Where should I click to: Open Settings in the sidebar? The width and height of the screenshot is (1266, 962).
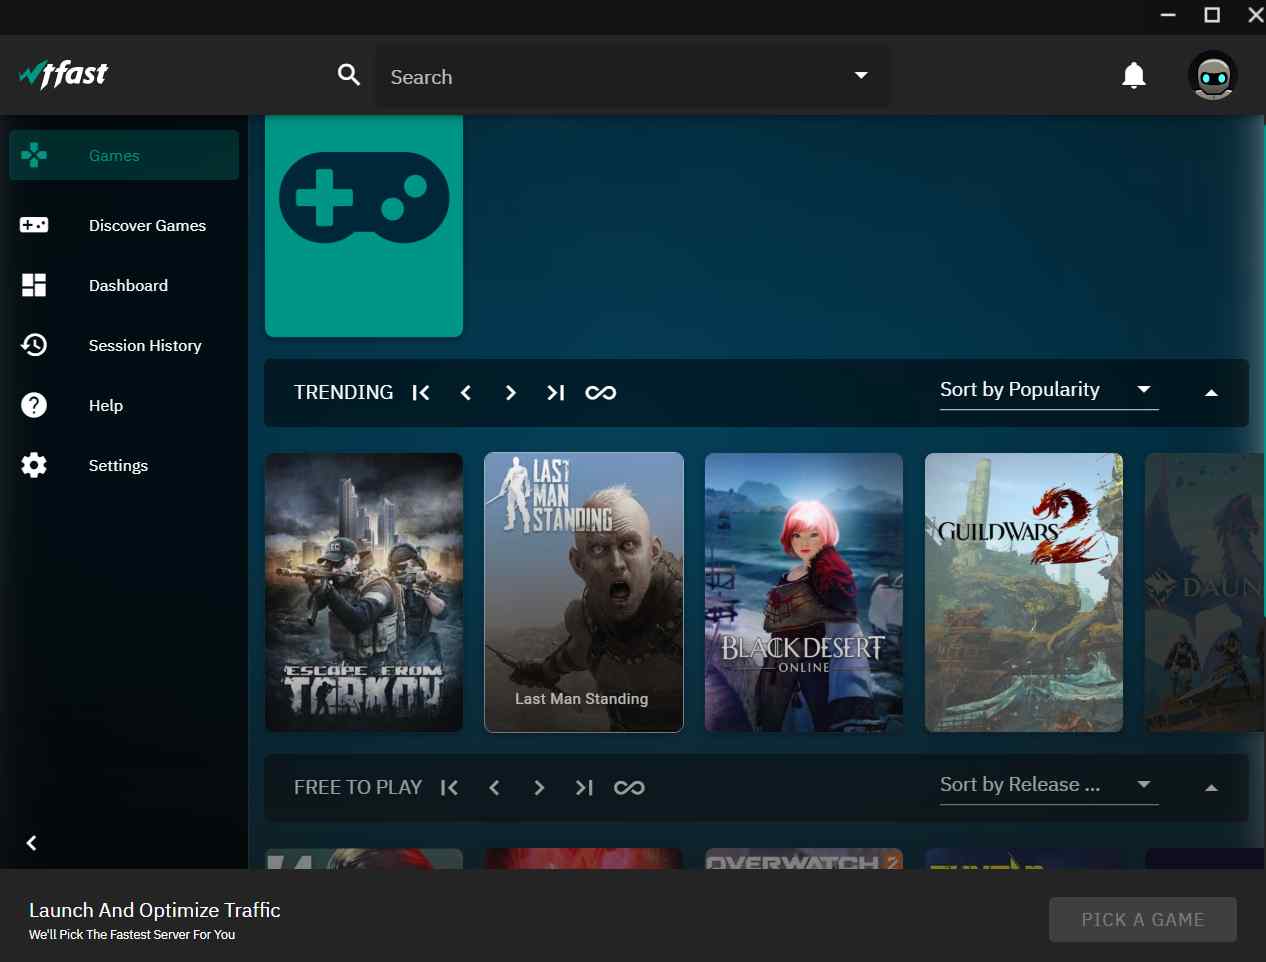124,465
